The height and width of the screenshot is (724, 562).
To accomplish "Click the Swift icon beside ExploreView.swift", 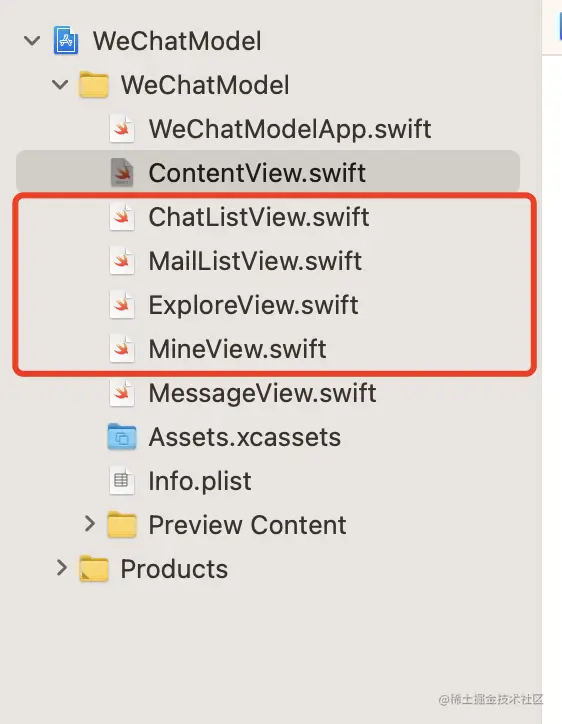I will 122,305.
